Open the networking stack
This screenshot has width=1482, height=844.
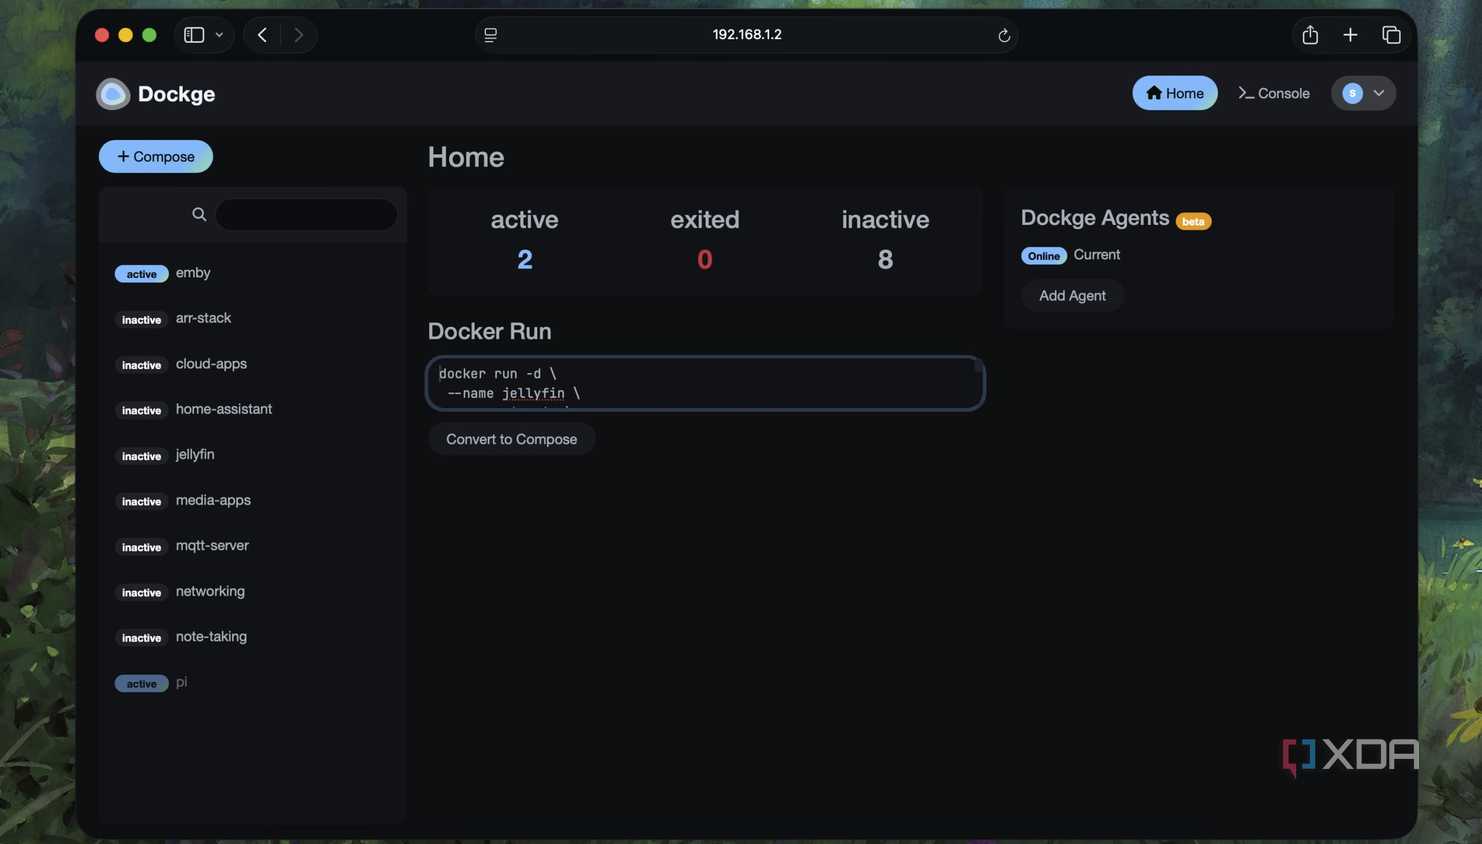pyautogui.click(x=253, y=591)
